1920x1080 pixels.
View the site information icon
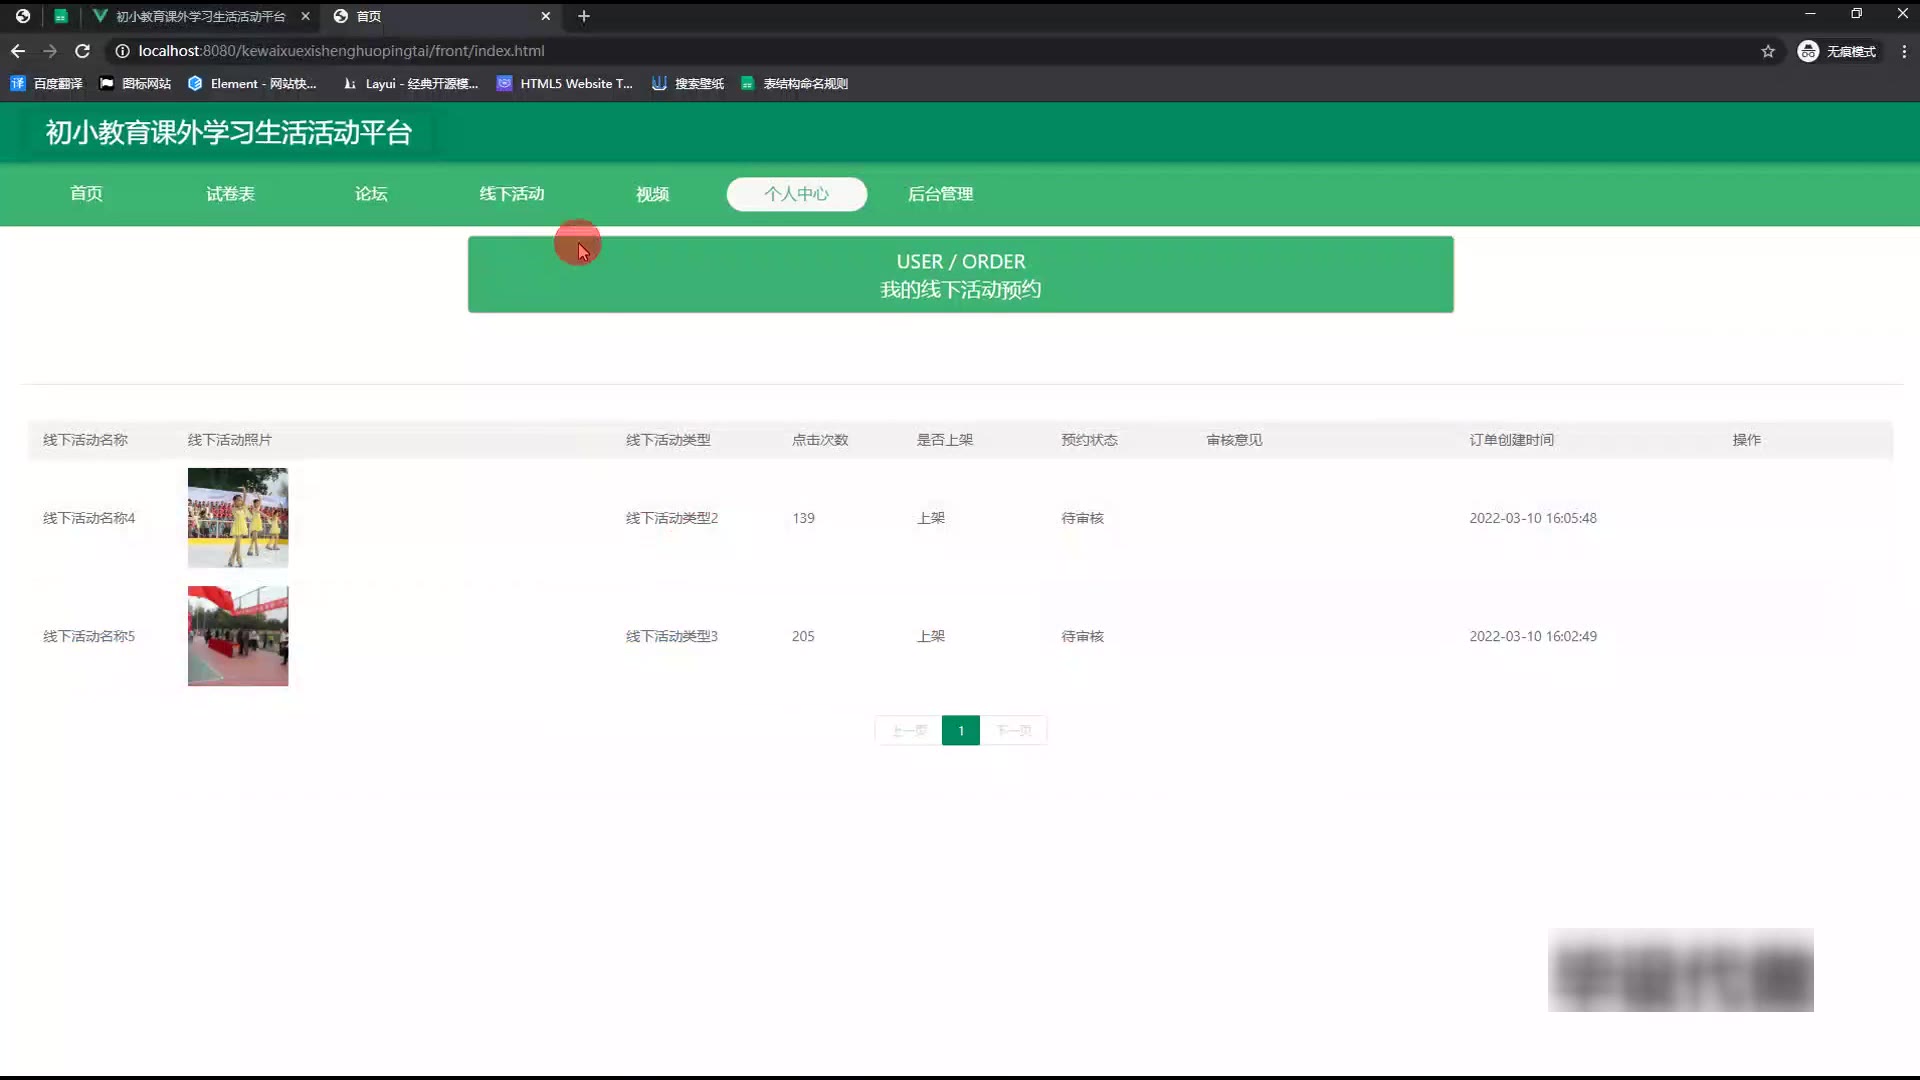122,51
